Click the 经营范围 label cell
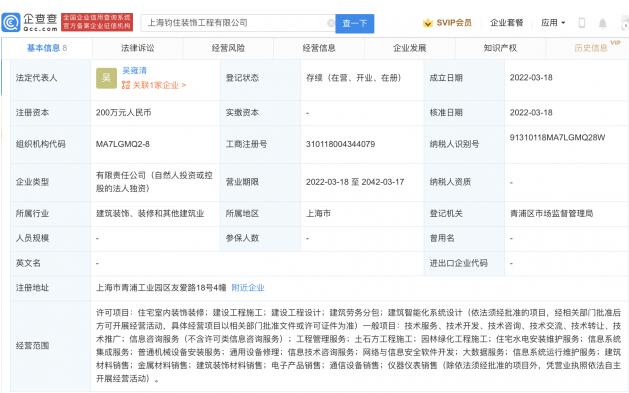 point(51,345)
